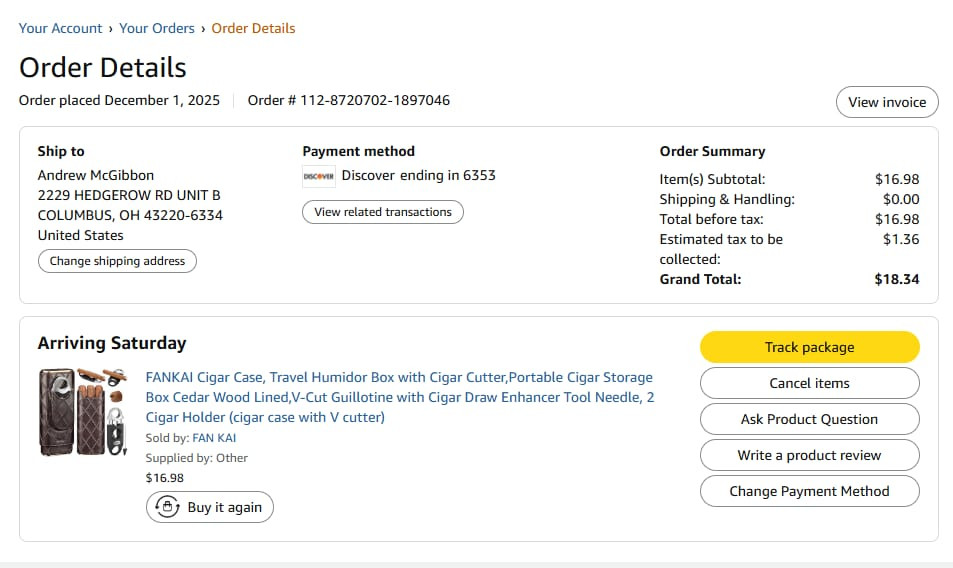Click the Buy it again button
The height and width of the screenshot is (568, 953).
coord(210,507)
